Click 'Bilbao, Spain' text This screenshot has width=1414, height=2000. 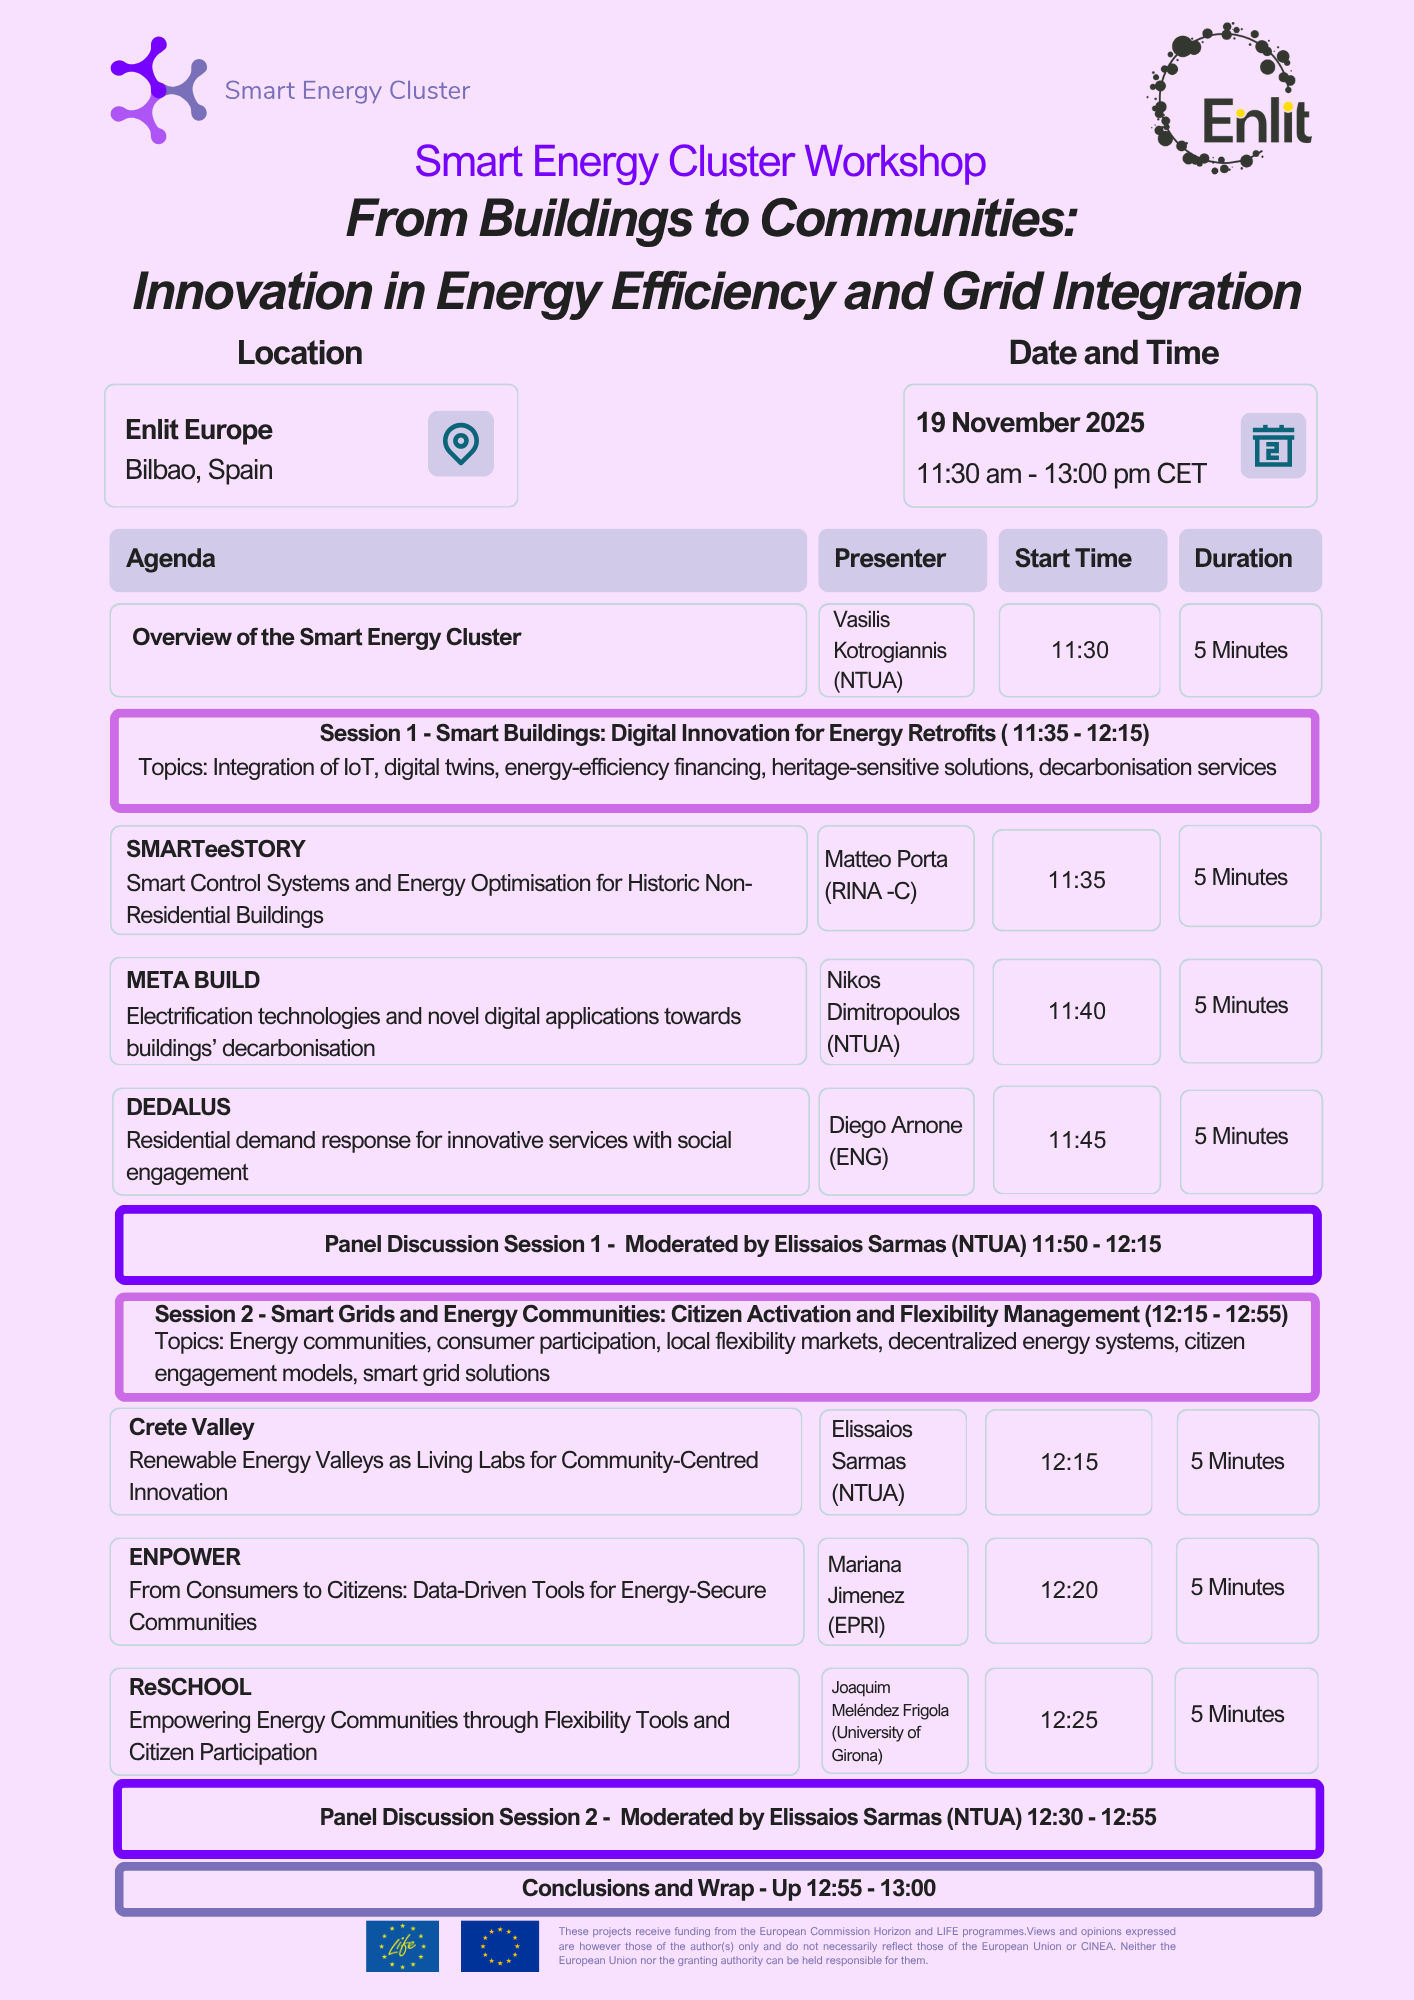199,470
